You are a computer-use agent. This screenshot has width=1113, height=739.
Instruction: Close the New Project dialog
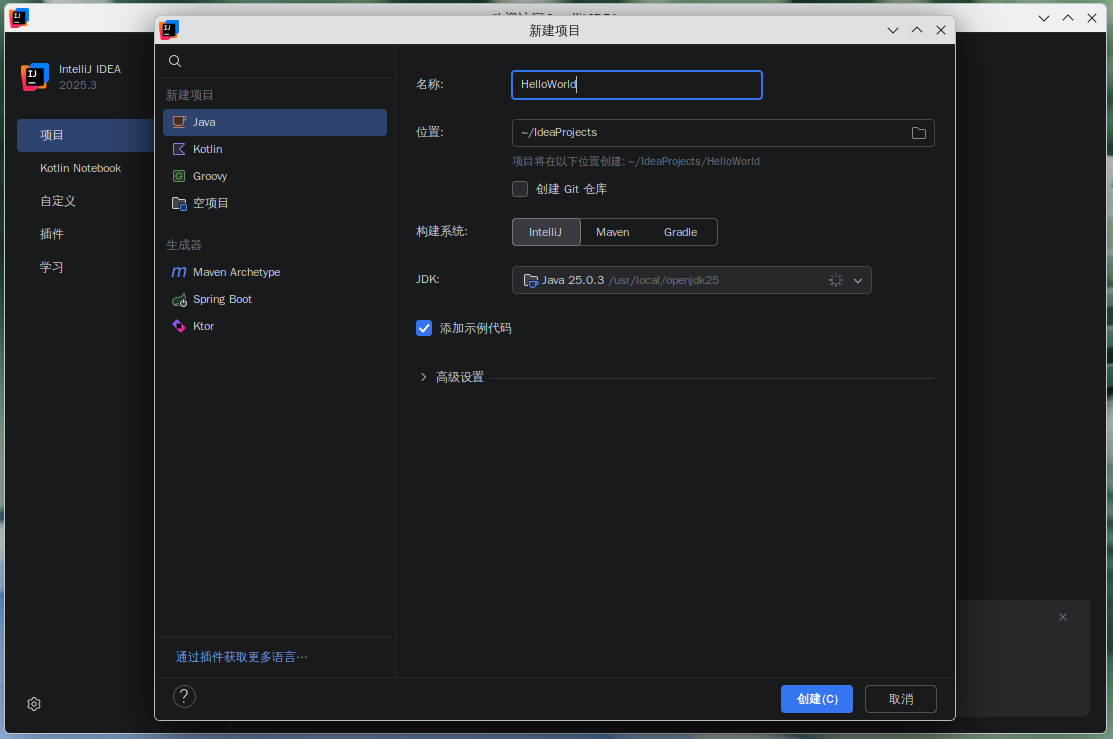(x=941, y=30)
